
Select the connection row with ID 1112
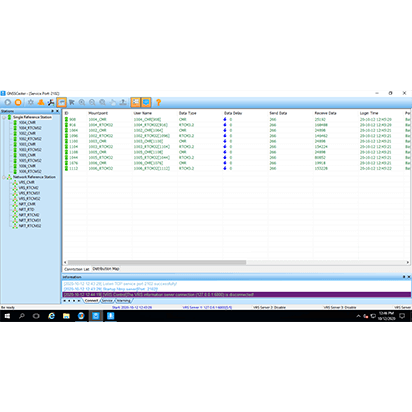point(237,168)
